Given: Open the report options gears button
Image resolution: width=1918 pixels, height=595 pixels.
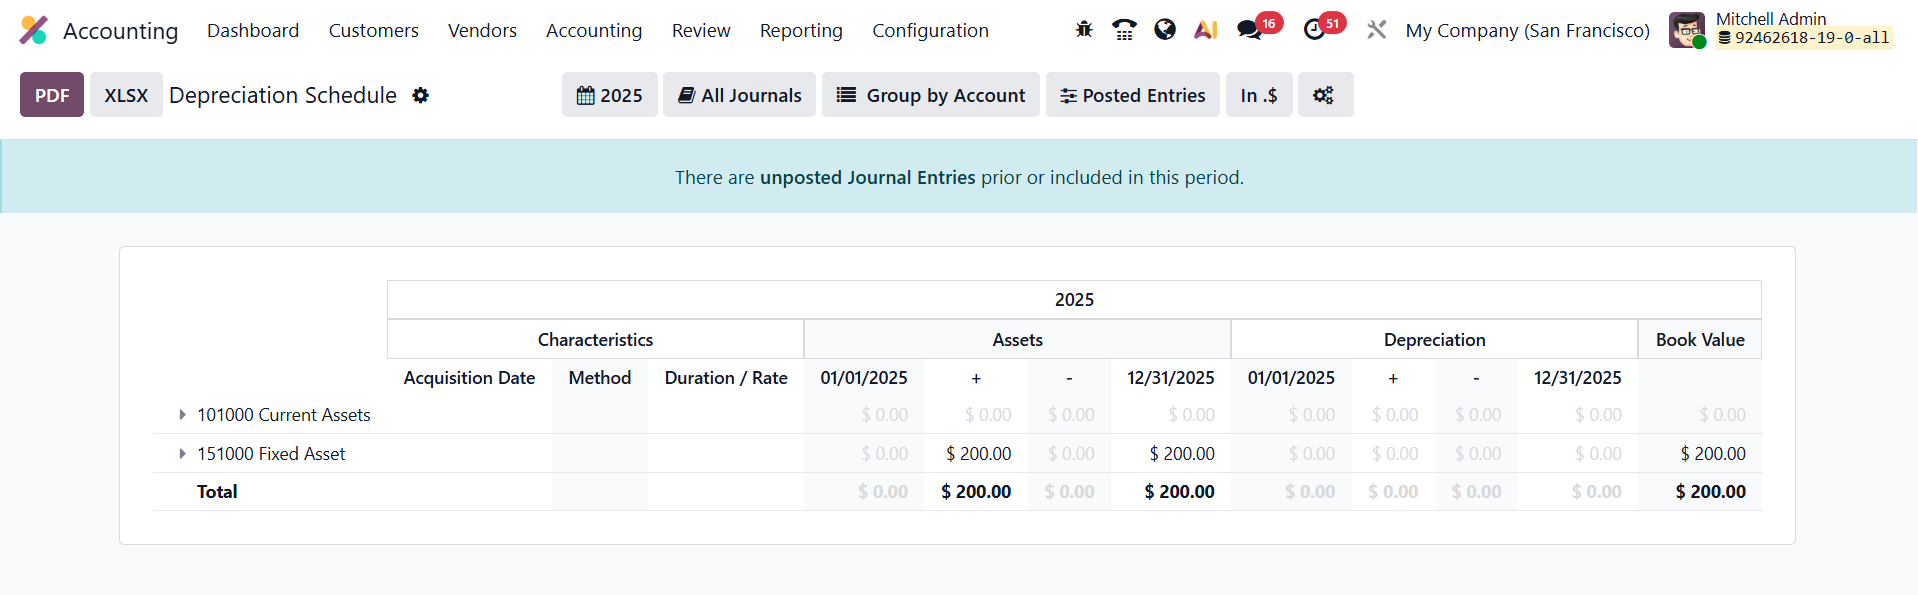Looking at the screenshot, I should [x=1324, y=95].
